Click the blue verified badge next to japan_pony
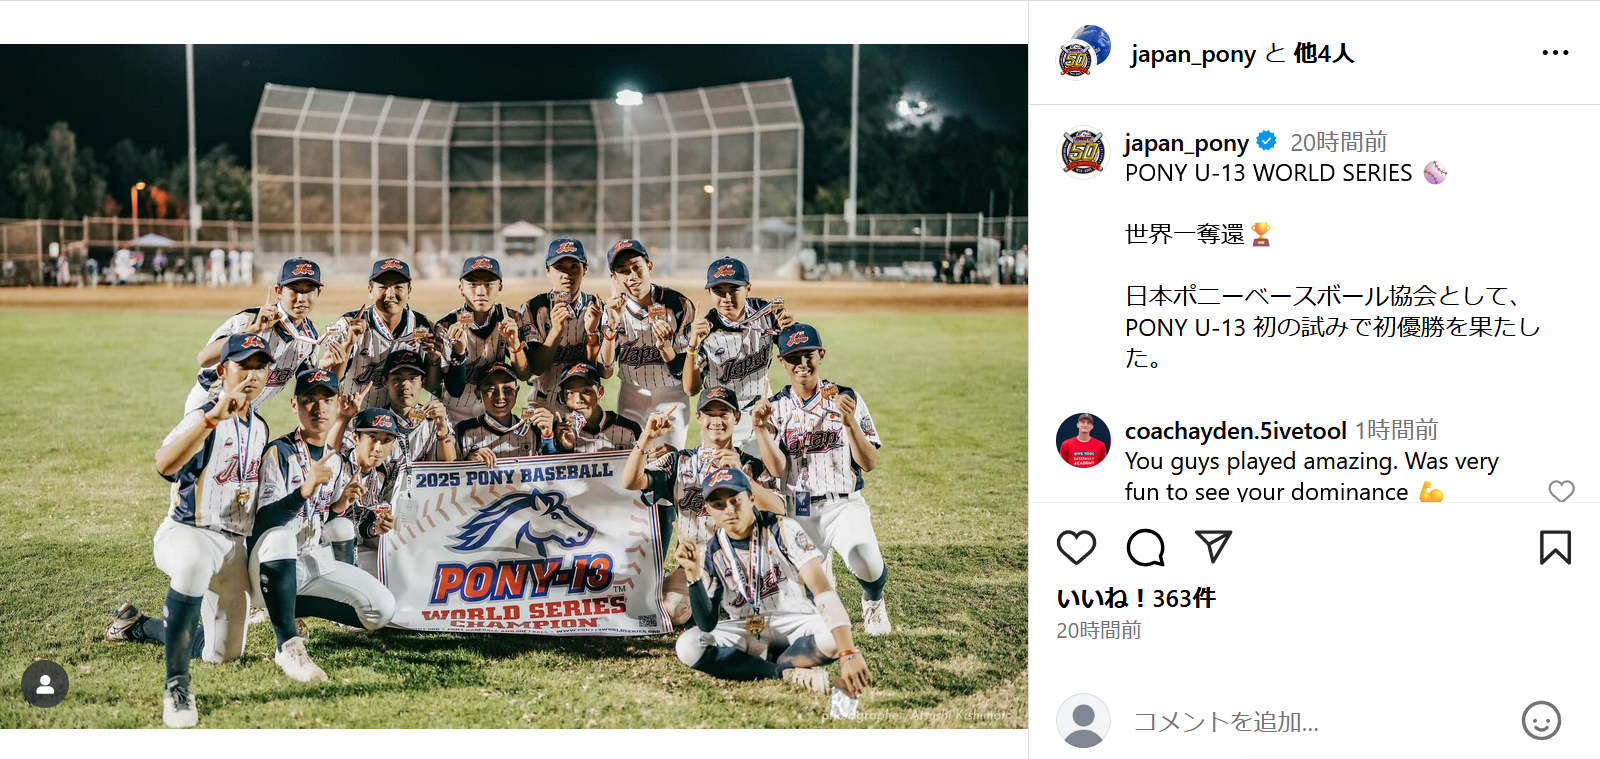 pyautogui.click(x=1266, y=141)
